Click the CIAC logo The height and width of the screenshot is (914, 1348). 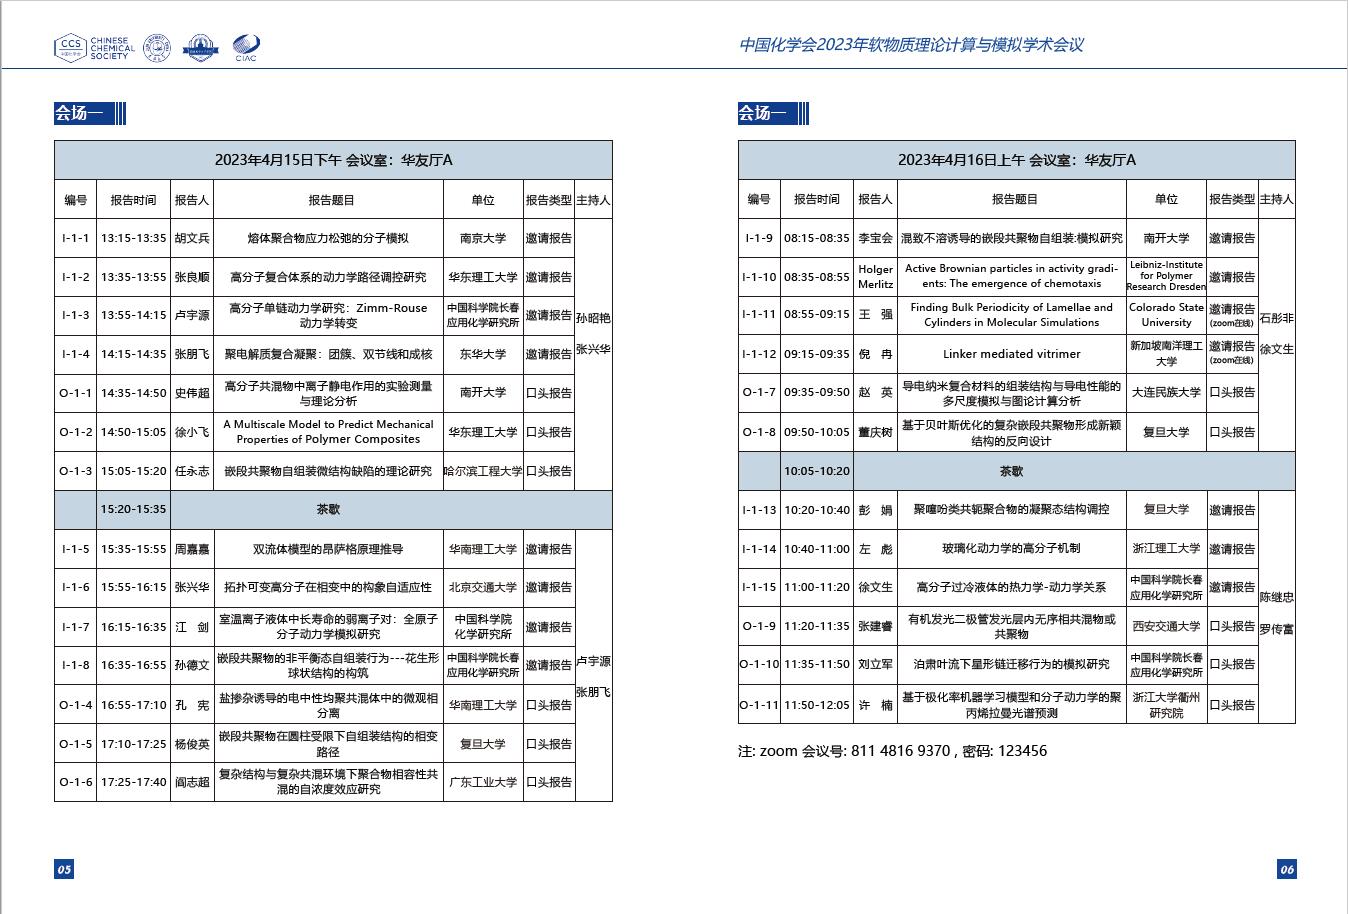(x=245, y=46)
